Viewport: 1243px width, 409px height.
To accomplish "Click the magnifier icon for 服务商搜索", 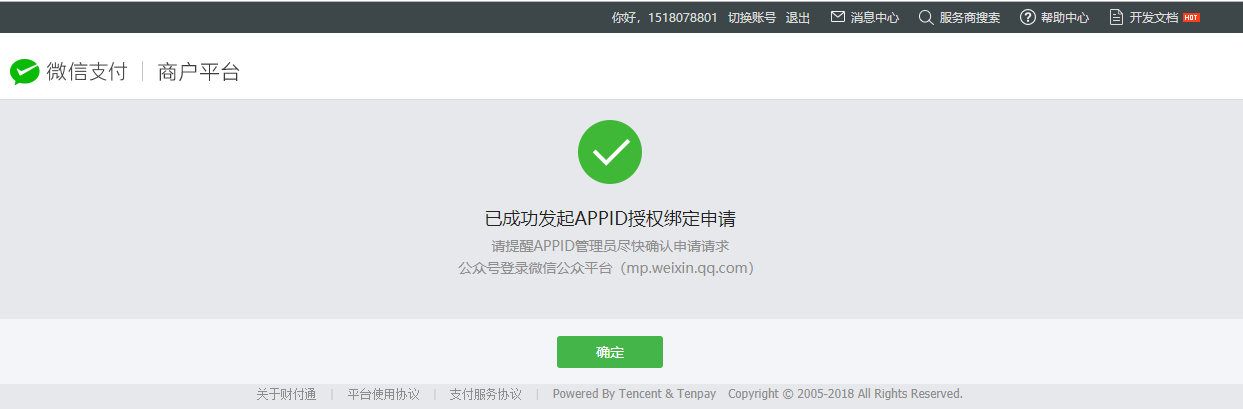I will pos(926,17).
